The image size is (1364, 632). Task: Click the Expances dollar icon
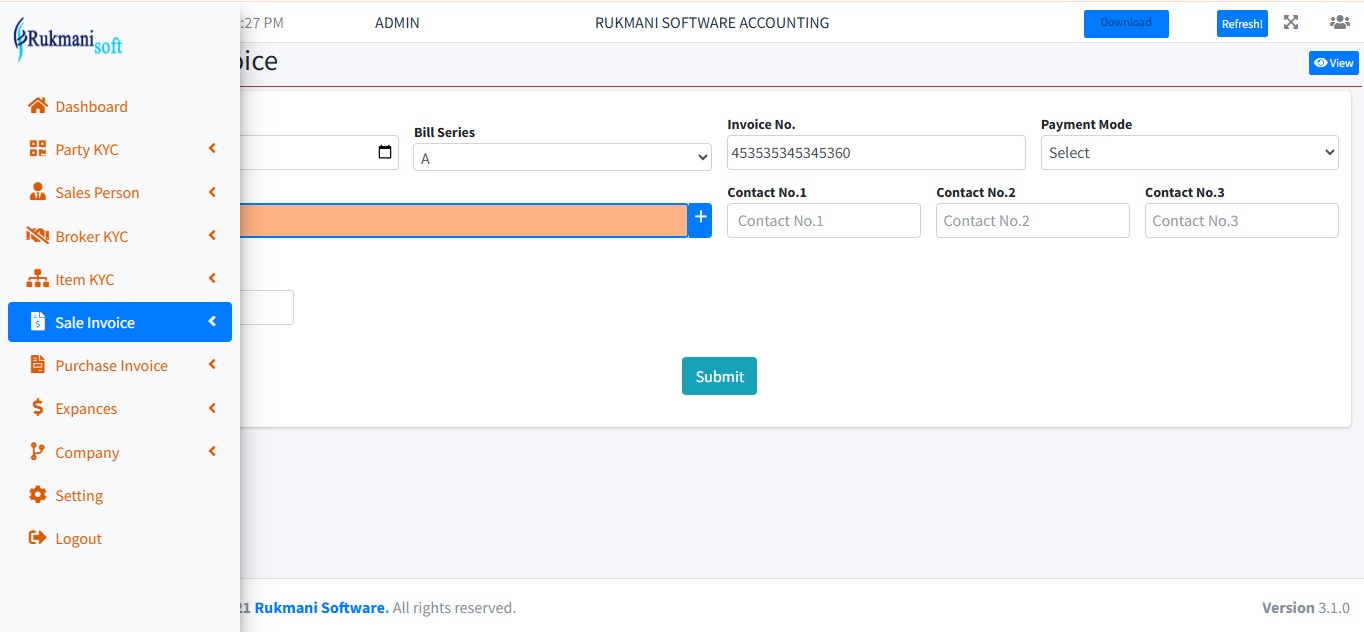(x=38, y=408)
